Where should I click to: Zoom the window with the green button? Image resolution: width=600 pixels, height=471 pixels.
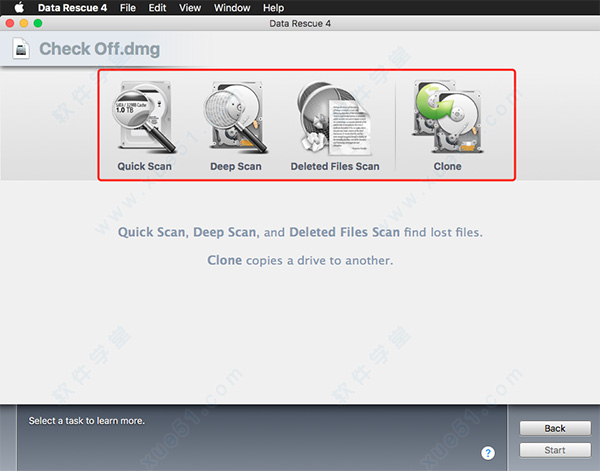click(38, 23)
